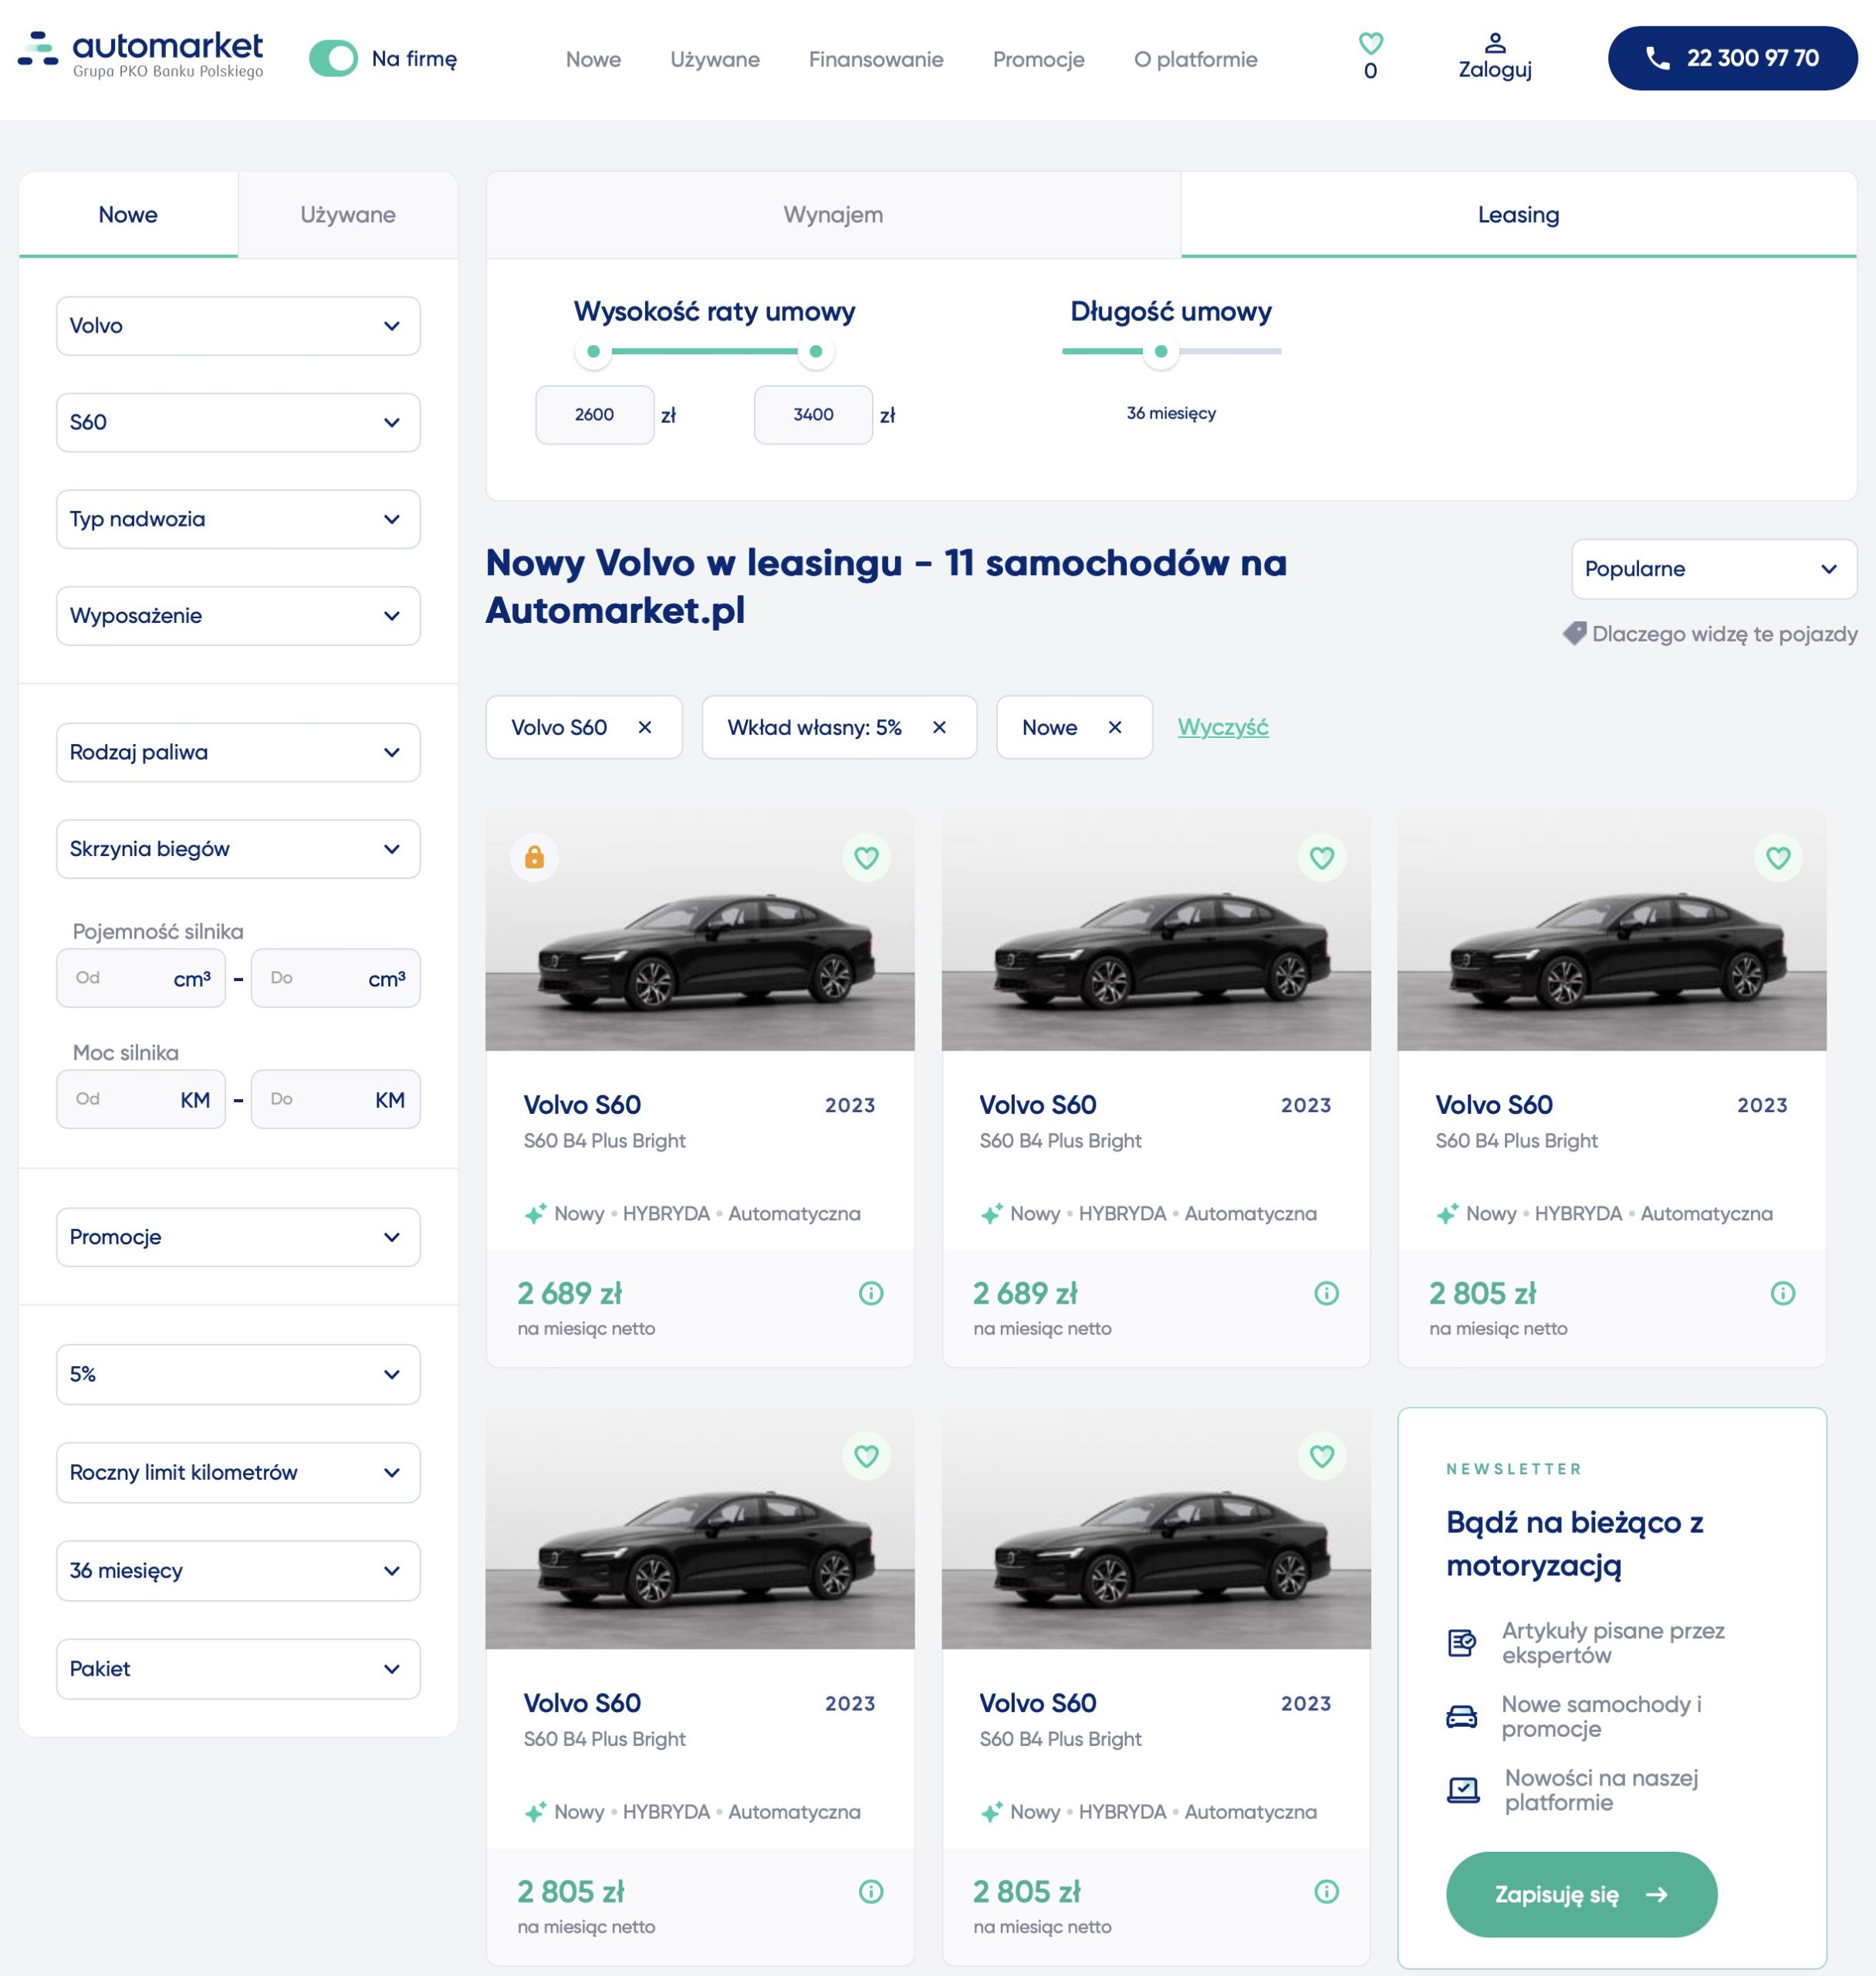The image size is (1876, 1976).
Task: Click the Zapisuję się newsletter button
Action: click(1581, 1894)
